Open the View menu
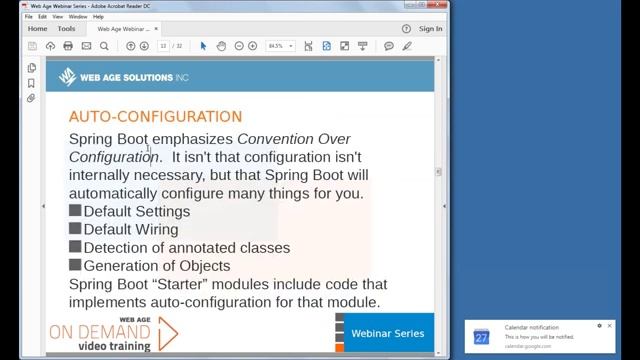 pos(58,17)
